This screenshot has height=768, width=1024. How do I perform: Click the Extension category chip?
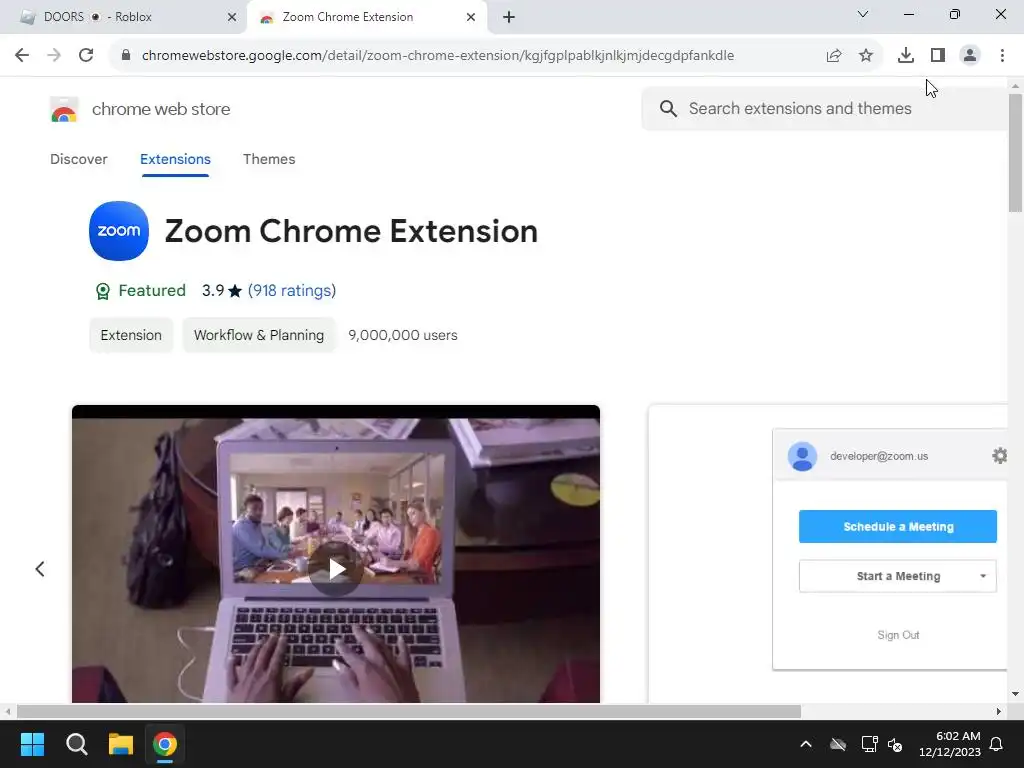pyautogui.click(x=131, y=335)
